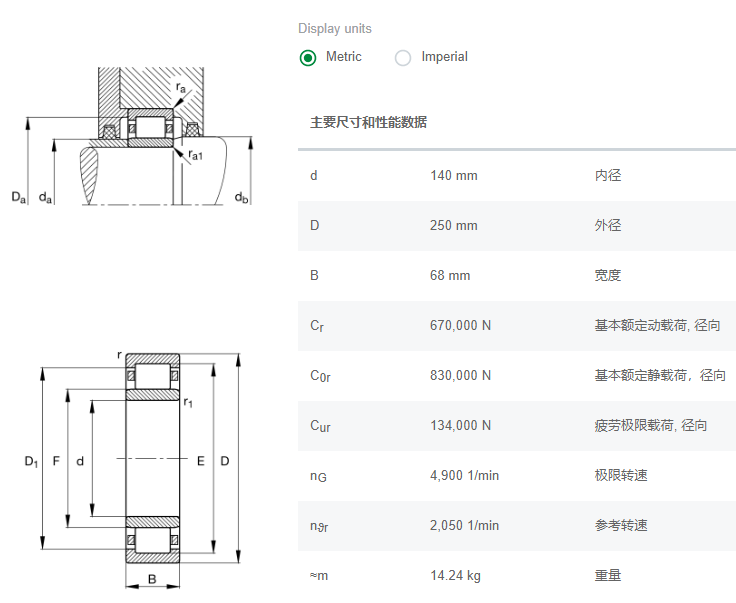Select the Imperial units radio button
The image size is (736, 603).
(x=403, y=57)
